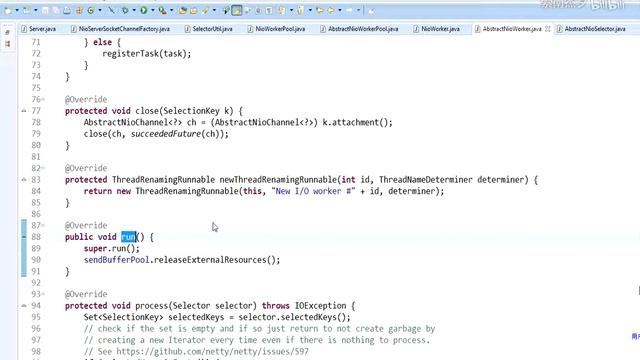
Task: Toggle the highlighted Mark Occurrences button
Action: tap(237, 11)
